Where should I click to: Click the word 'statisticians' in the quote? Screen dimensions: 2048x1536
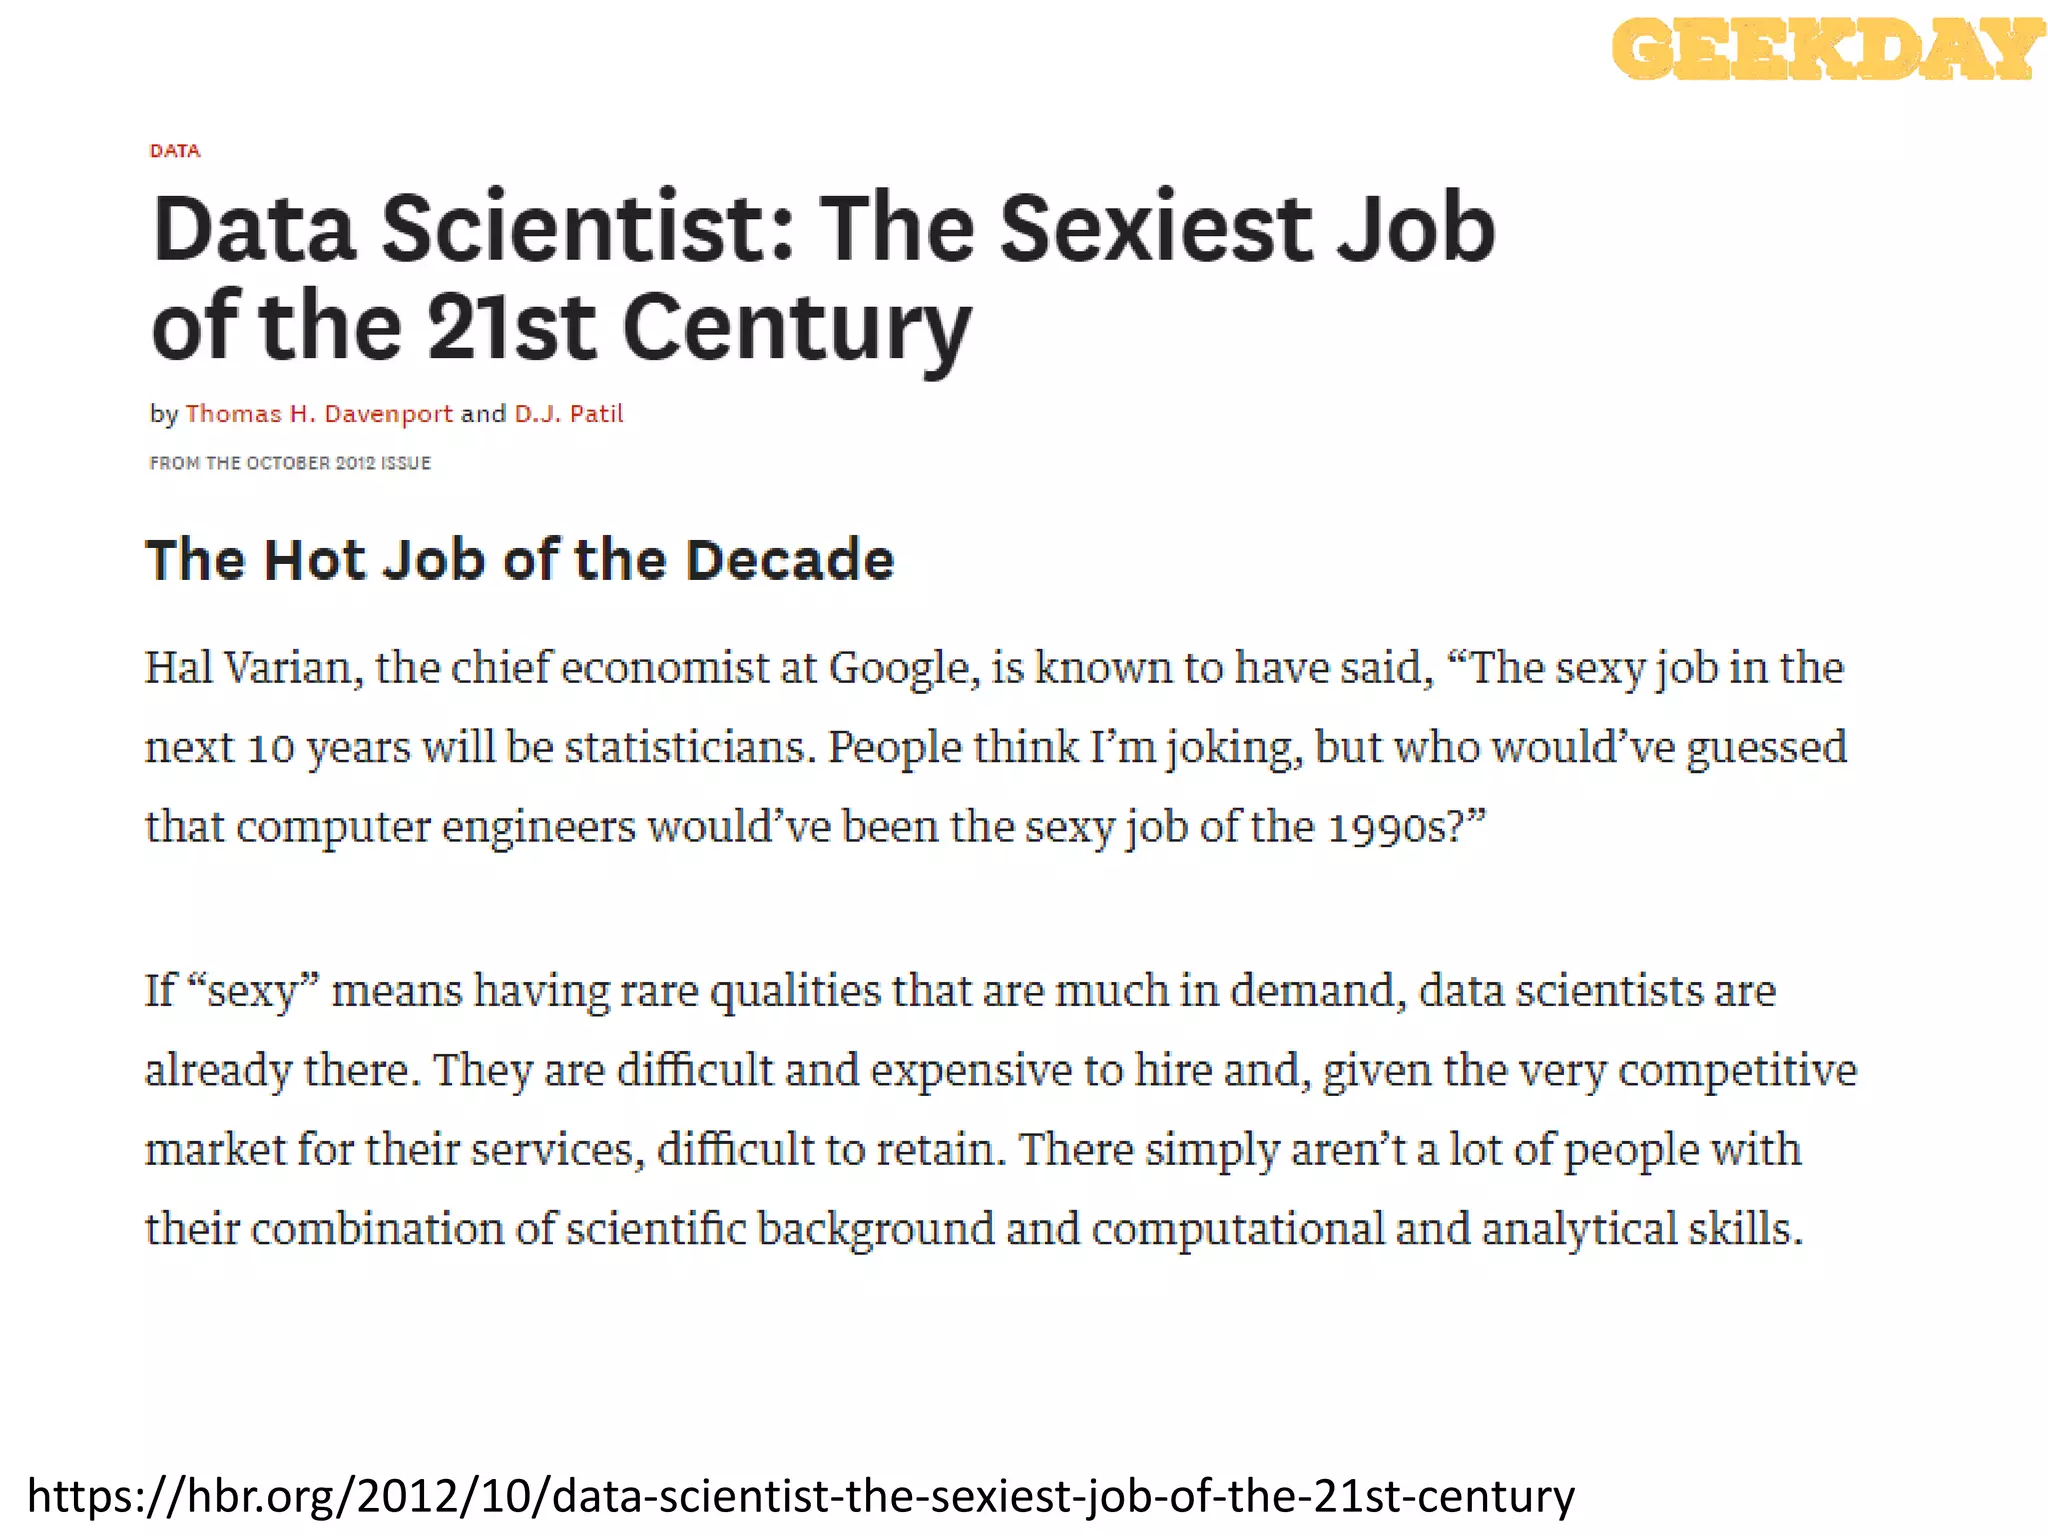click(690, 748)
